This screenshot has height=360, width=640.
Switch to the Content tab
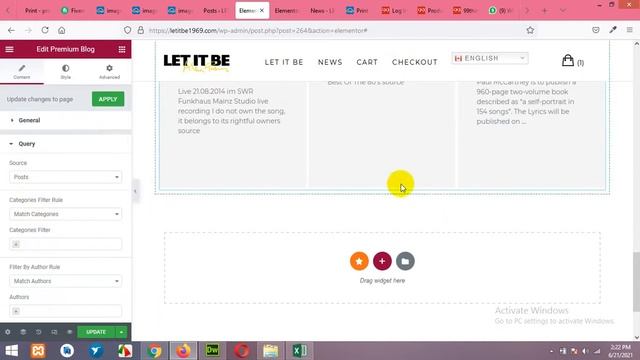pos(22,71)
